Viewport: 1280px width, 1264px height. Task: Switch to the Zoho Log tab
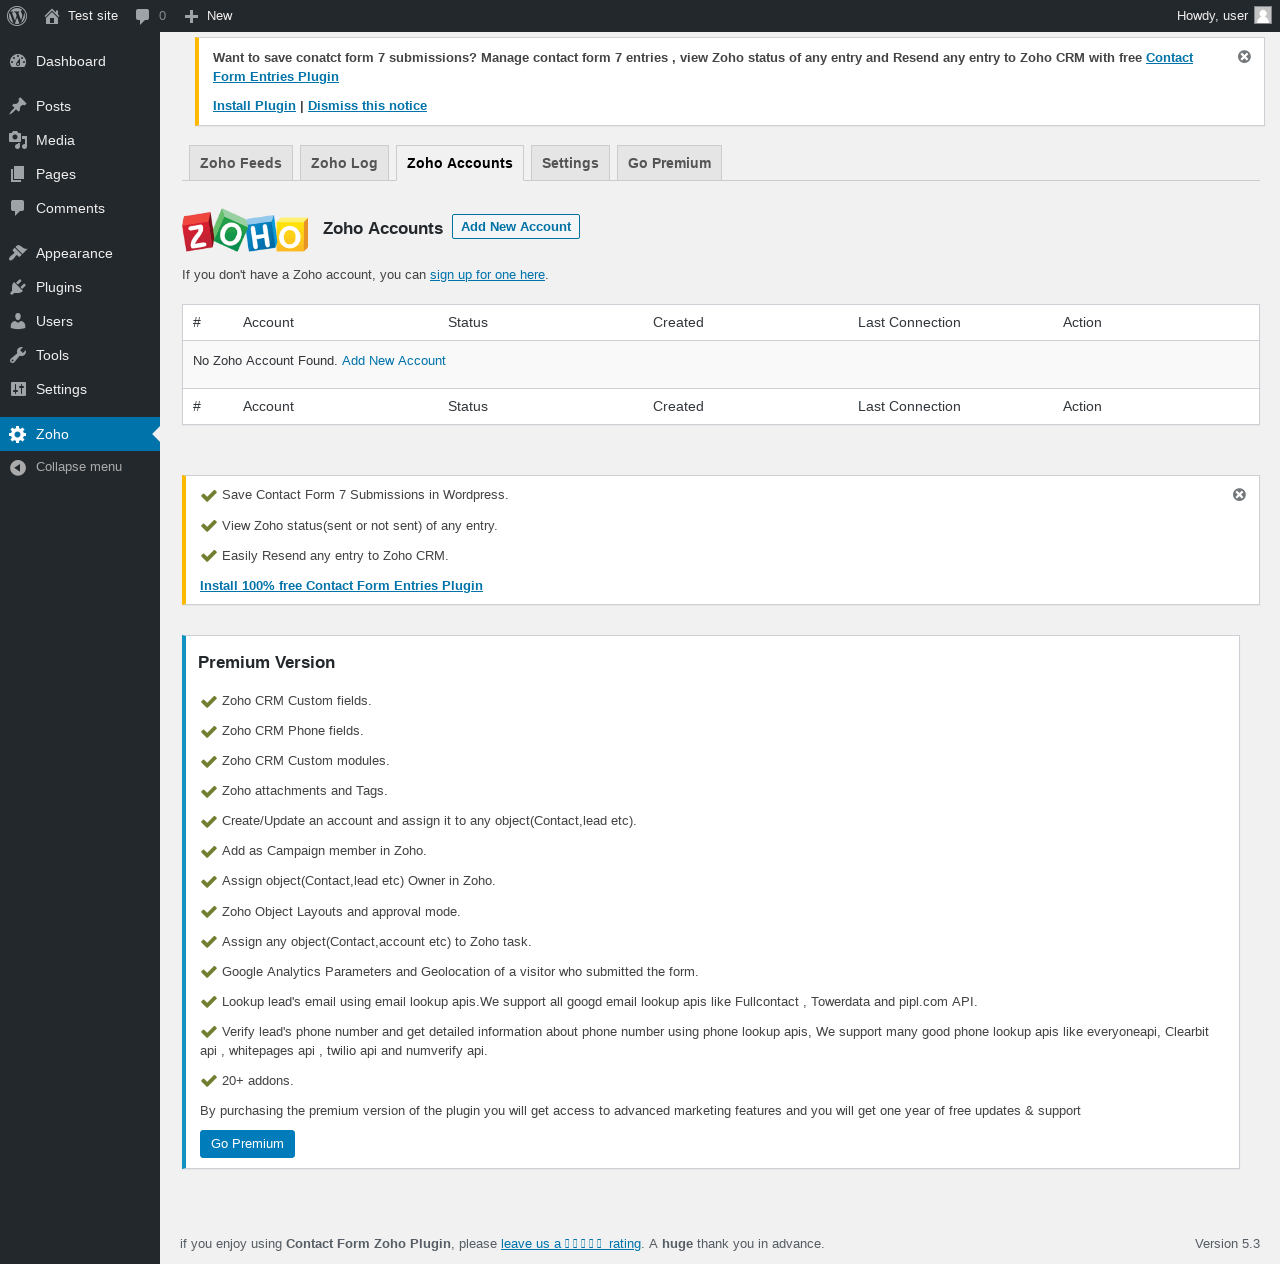click(344, 163)
